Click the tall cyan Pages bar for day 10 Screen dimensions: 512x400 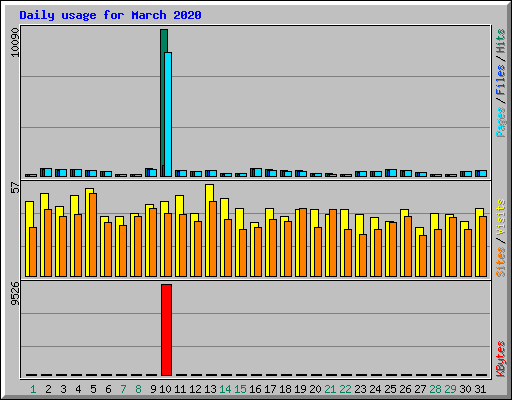click(168, 114)
